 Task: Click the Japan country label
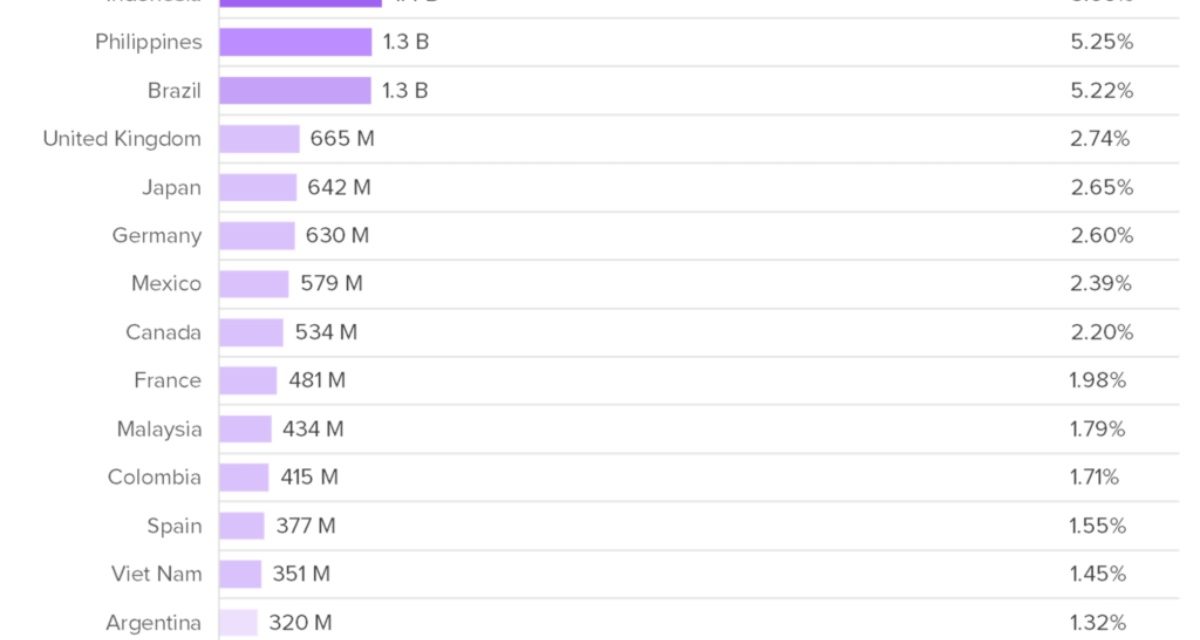click(171, 187)
